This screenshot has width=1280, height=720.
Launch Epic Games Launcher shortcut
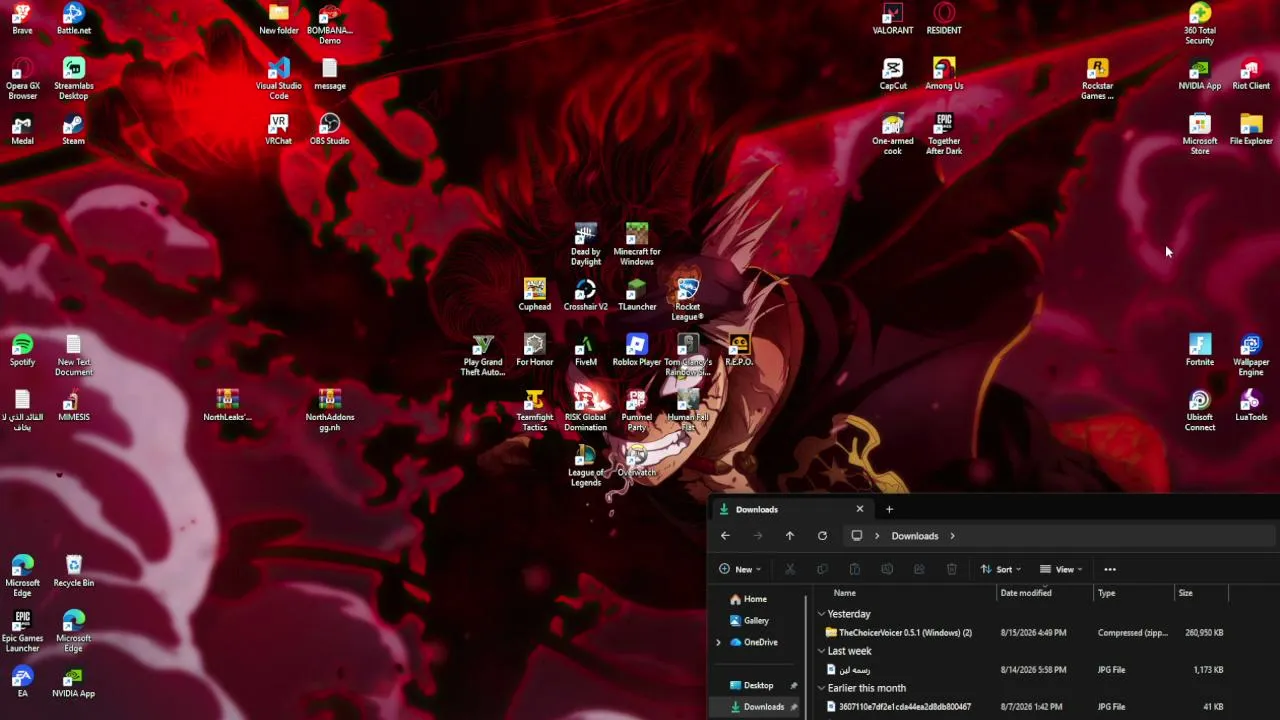point(22,631)
